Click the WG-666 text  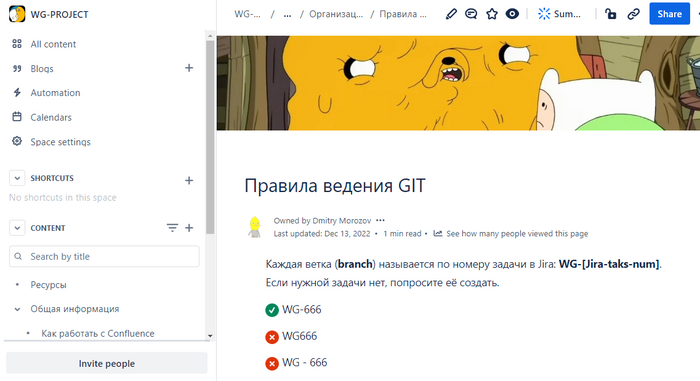(302, 310)
